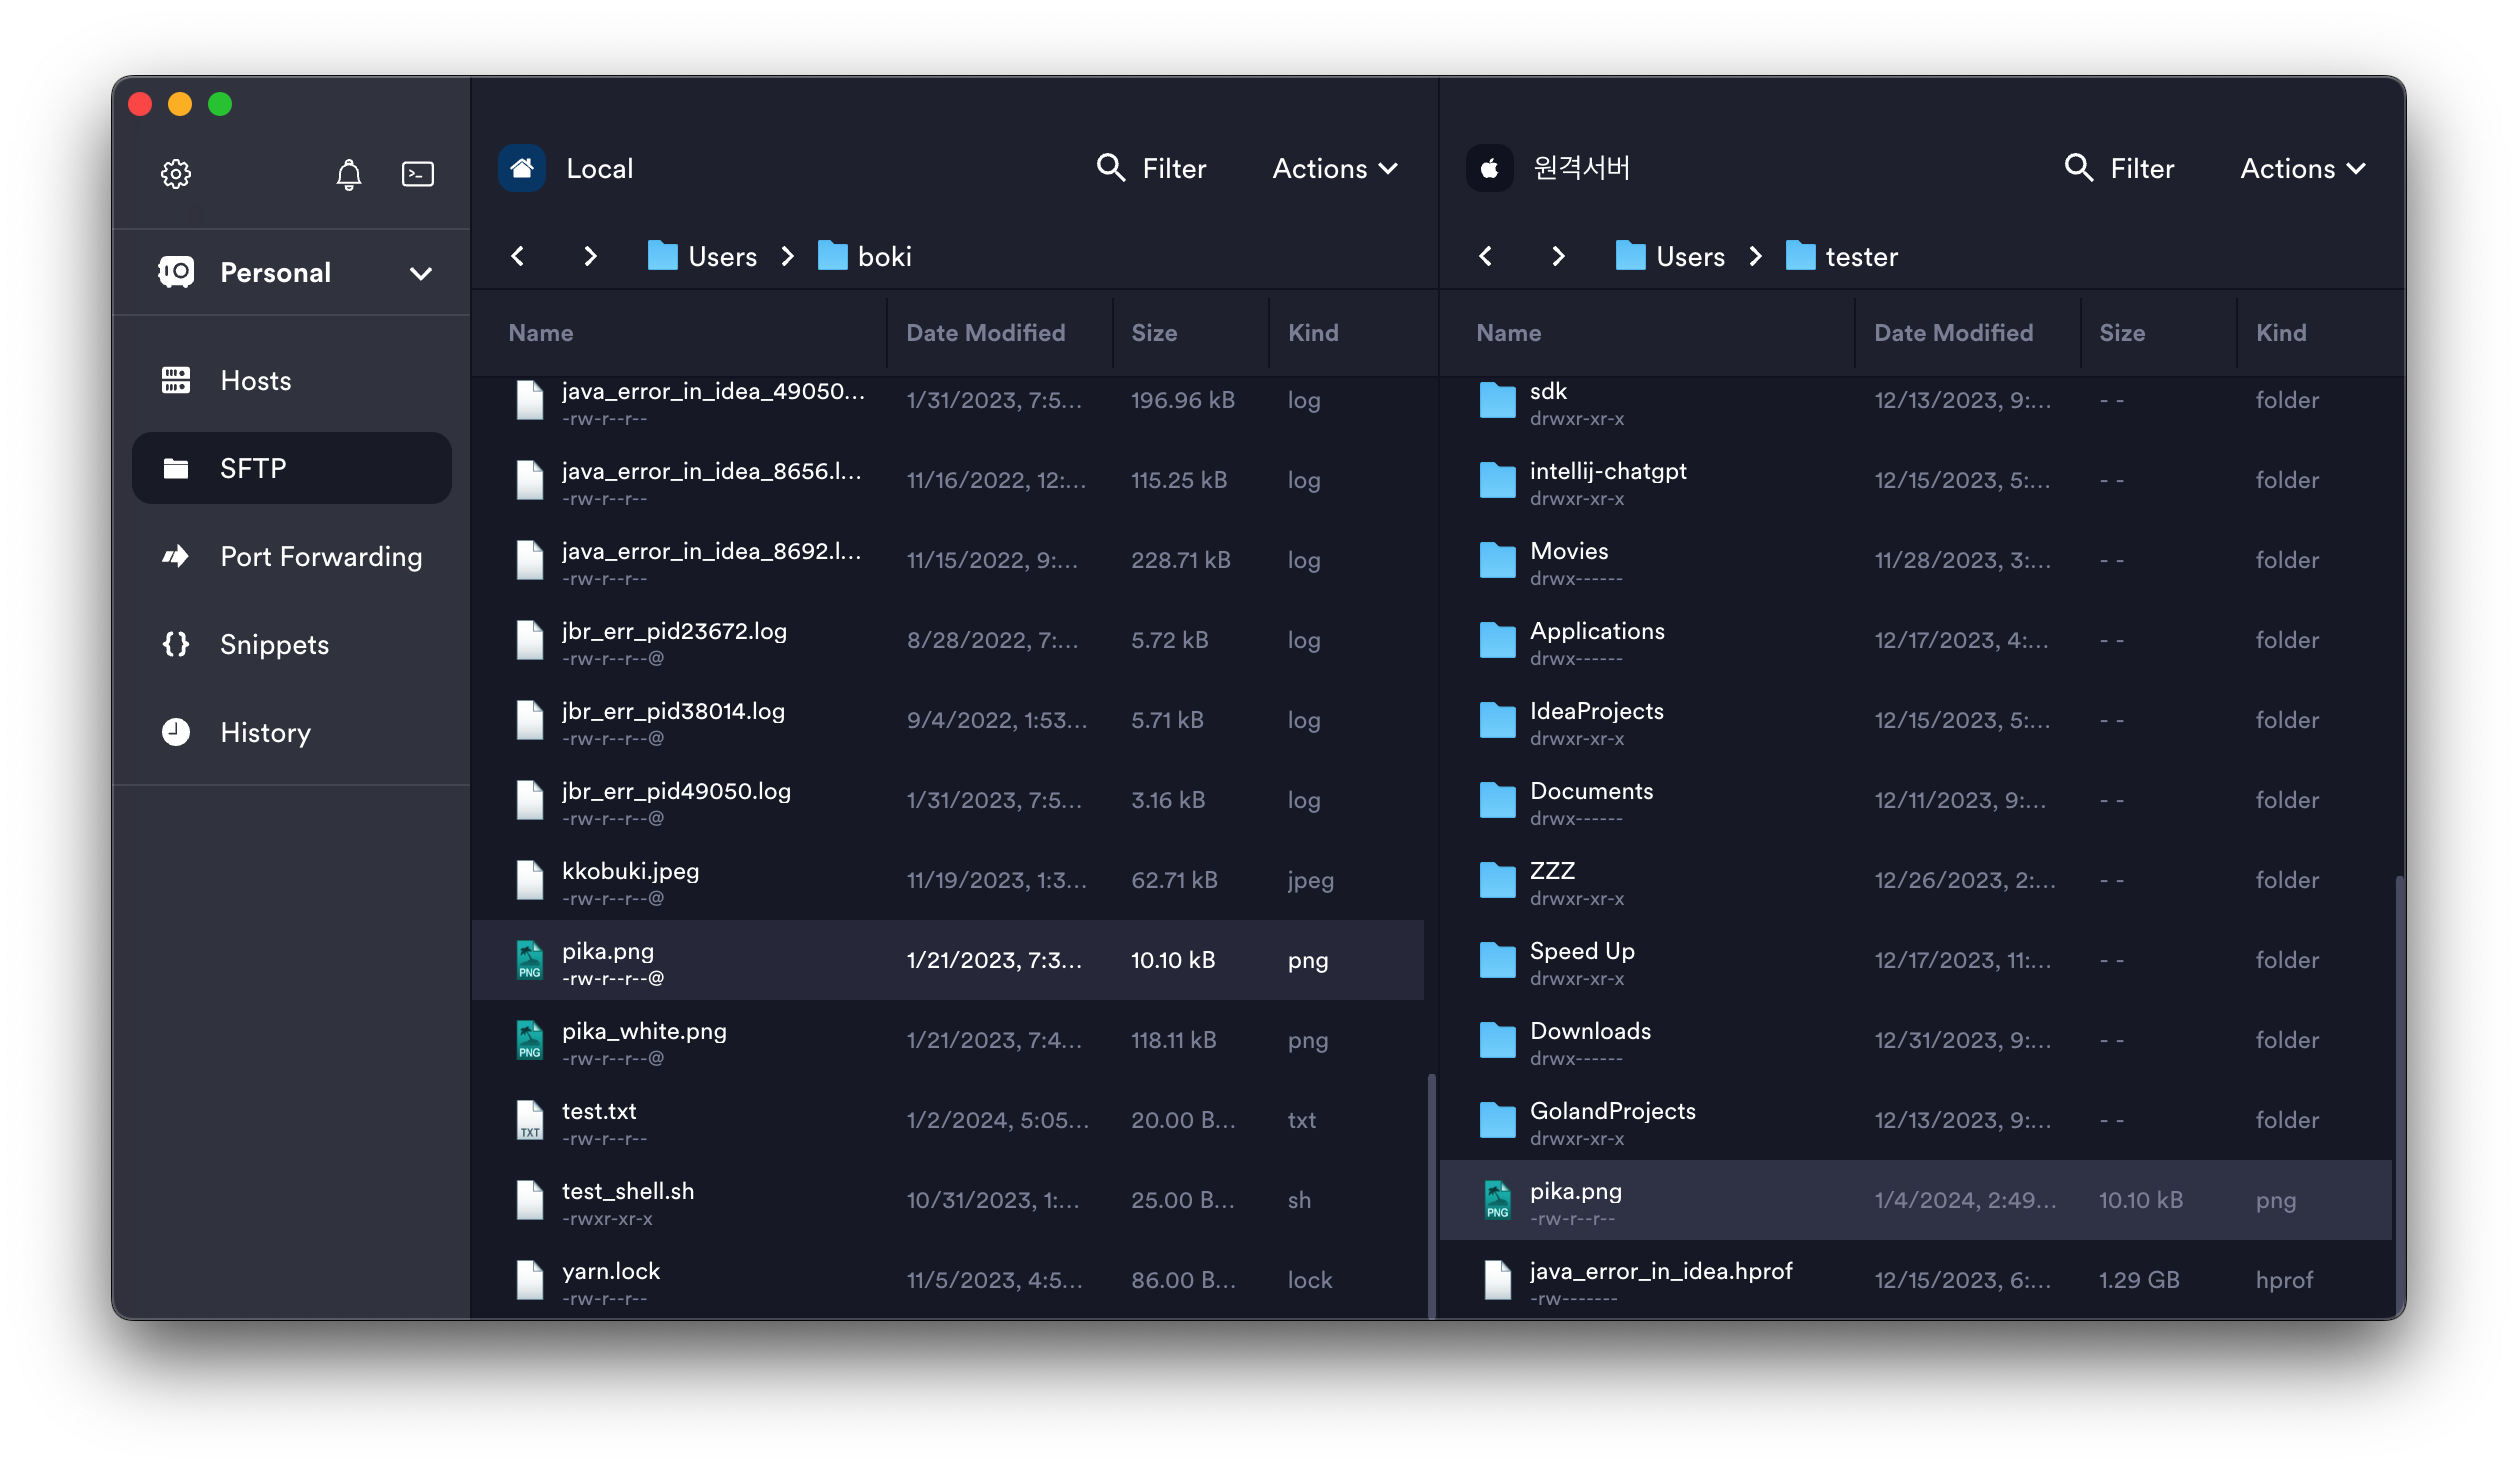
Task: Click the local pane Filter search icon
Action: tap(1111, 167)
